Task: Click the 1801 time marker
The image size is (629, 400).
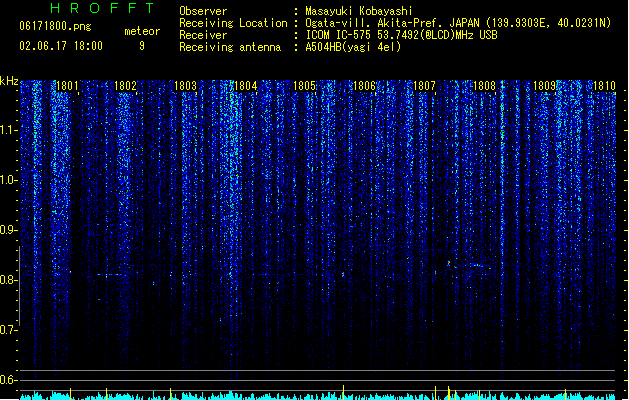Action: pyautogui.click(x=67, y=86)
